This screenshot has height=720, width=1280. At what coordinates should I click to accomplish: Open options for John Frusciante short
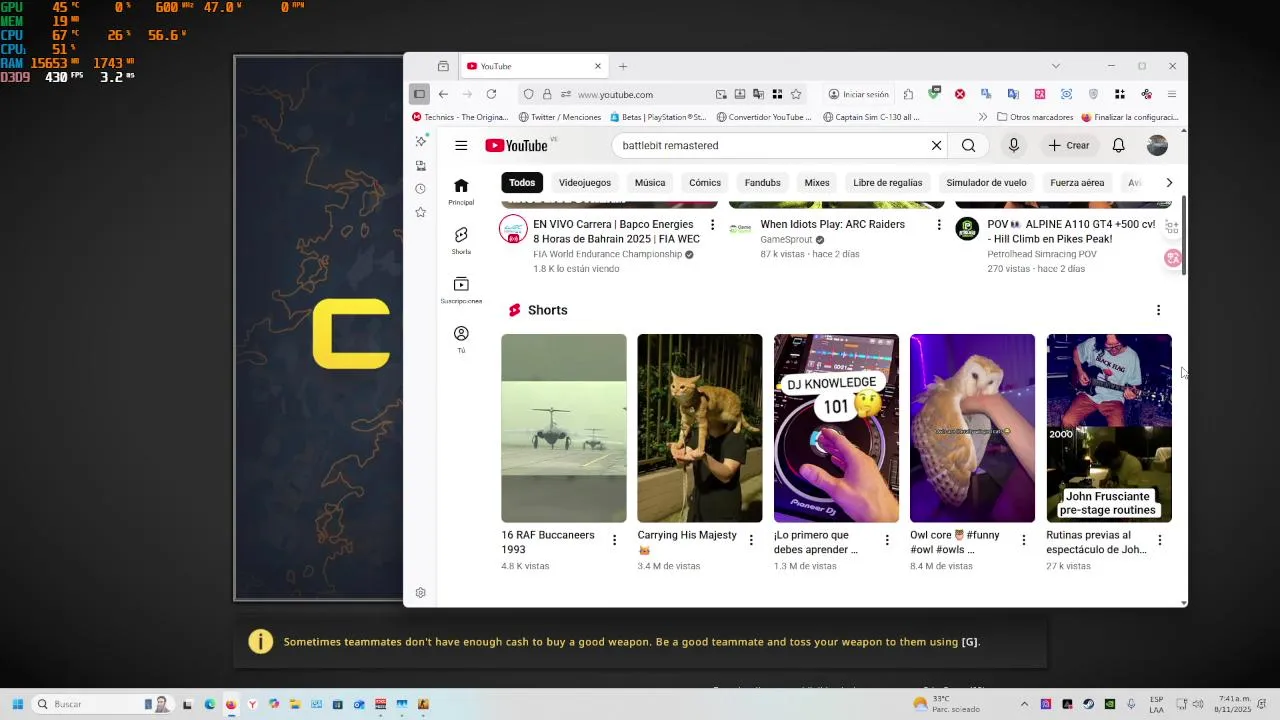1159,540
